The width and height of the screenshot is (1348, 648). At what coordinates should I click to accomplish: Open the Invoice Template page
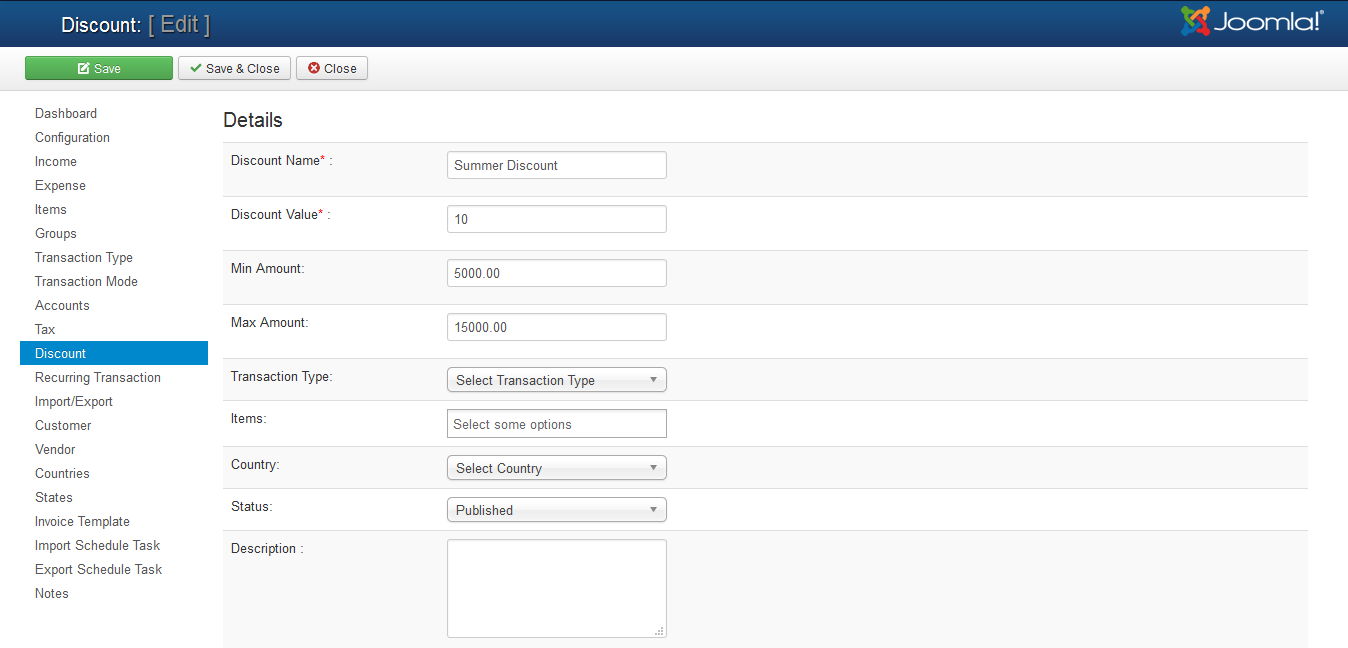(82, 522)
